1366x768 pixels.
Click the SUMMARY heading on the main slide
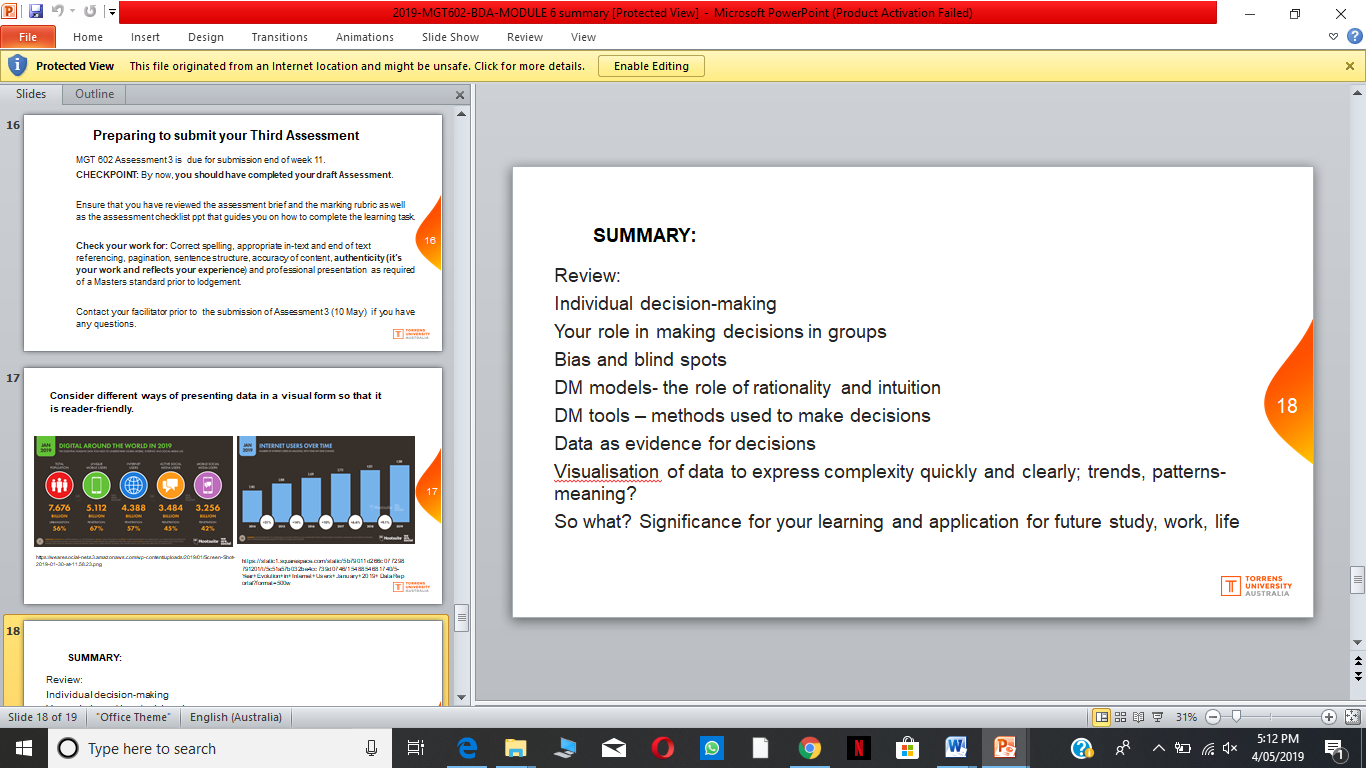click(644, 236)
